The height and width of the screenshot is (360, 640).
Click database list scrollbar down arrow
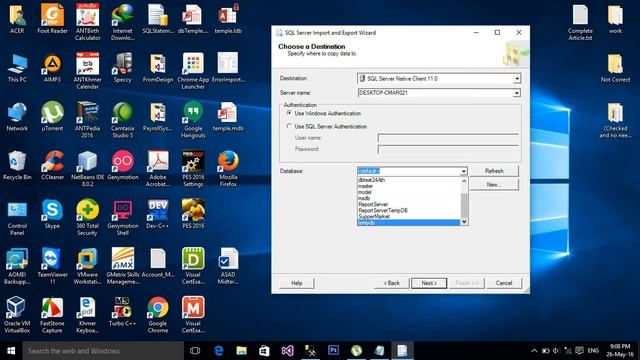(464, 222)
